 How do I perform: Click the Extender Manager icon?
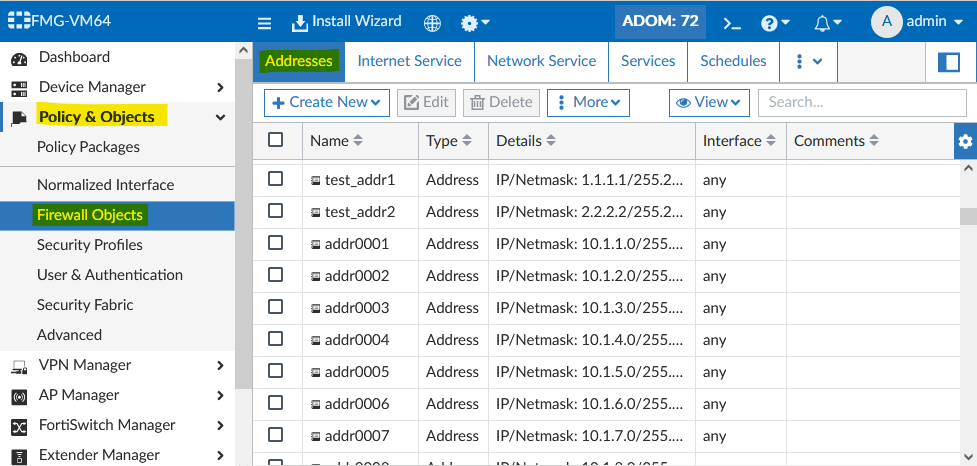[19, 457]
